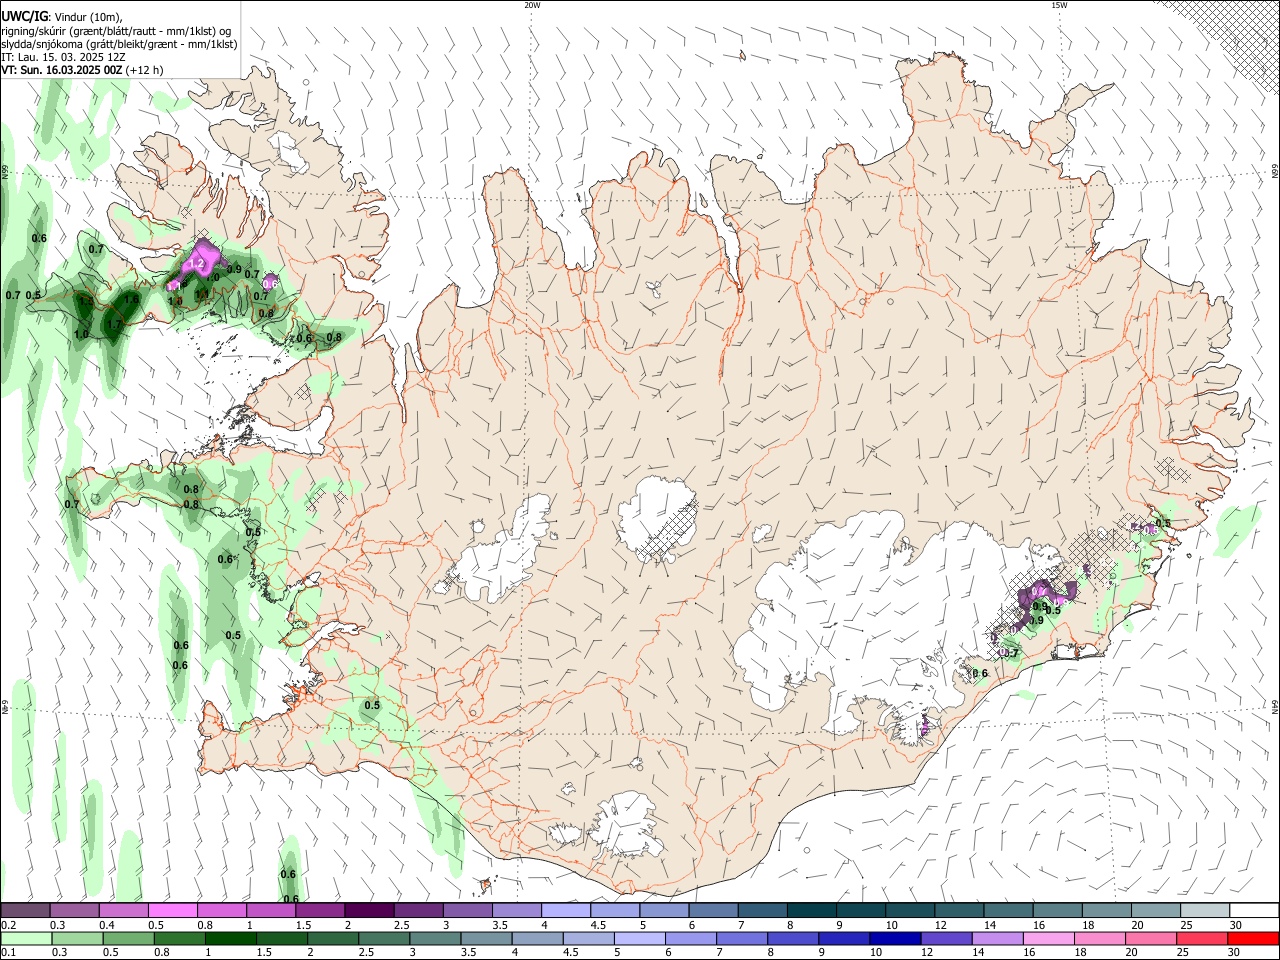
Task: Select the bright pink 0.5 snow legend swatch
Action: (173, 911)
